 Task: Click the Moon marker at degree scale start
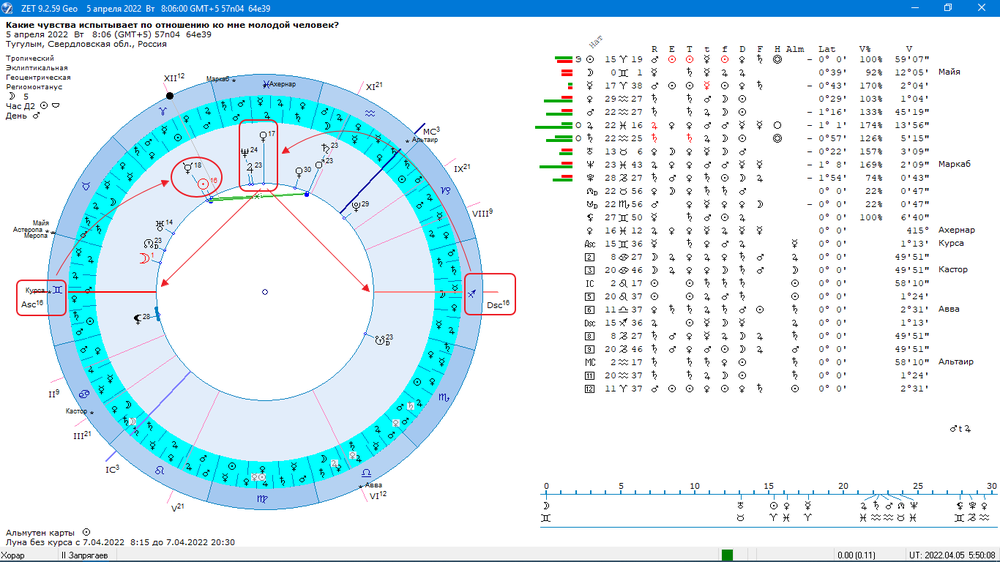click(546, 506)
